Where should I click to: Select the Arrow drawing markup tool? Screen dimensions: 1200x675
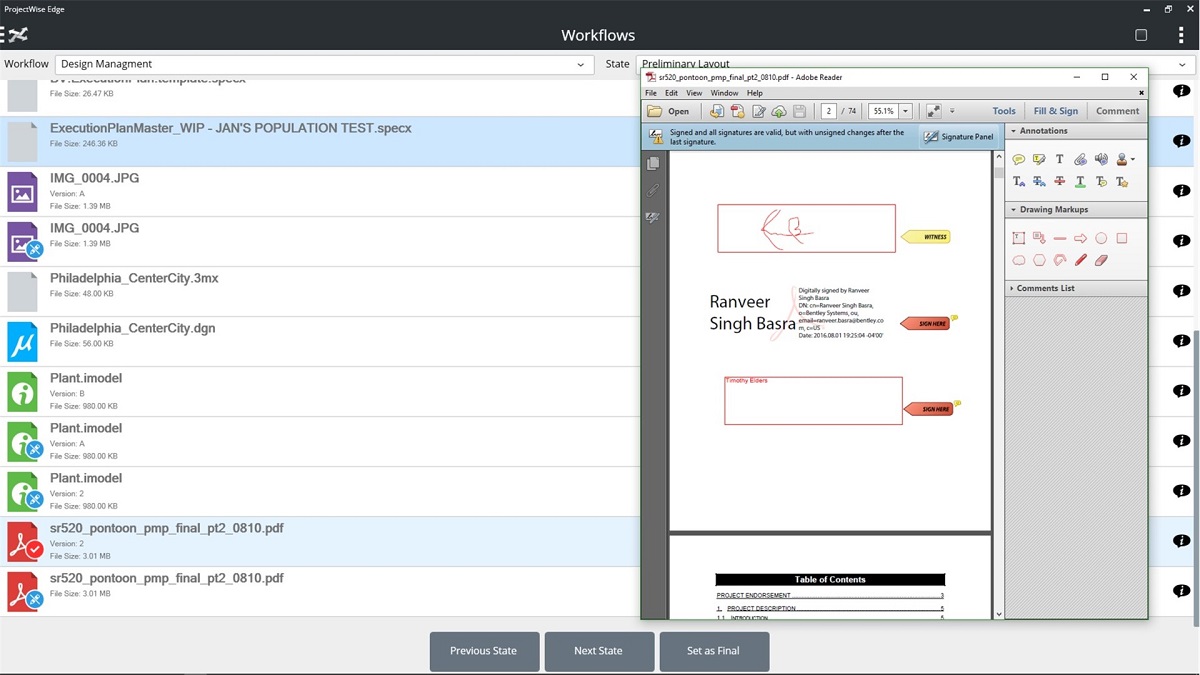click(x=1080, y=237)
